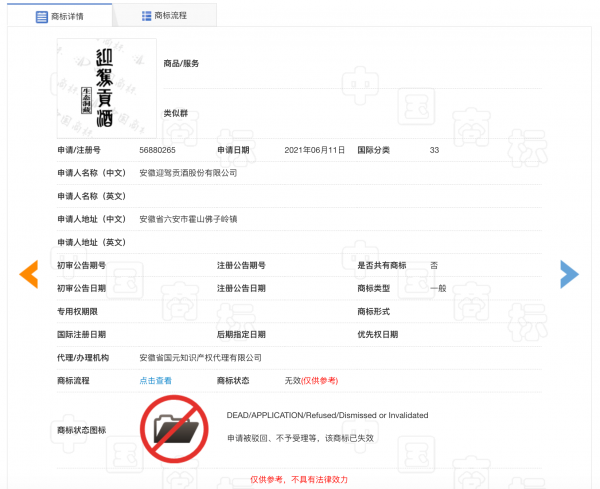The height and width of the screenshot is (489, 600).
Task: Click the red prohibited folder status icon
Action: click(x=173, y=428)
